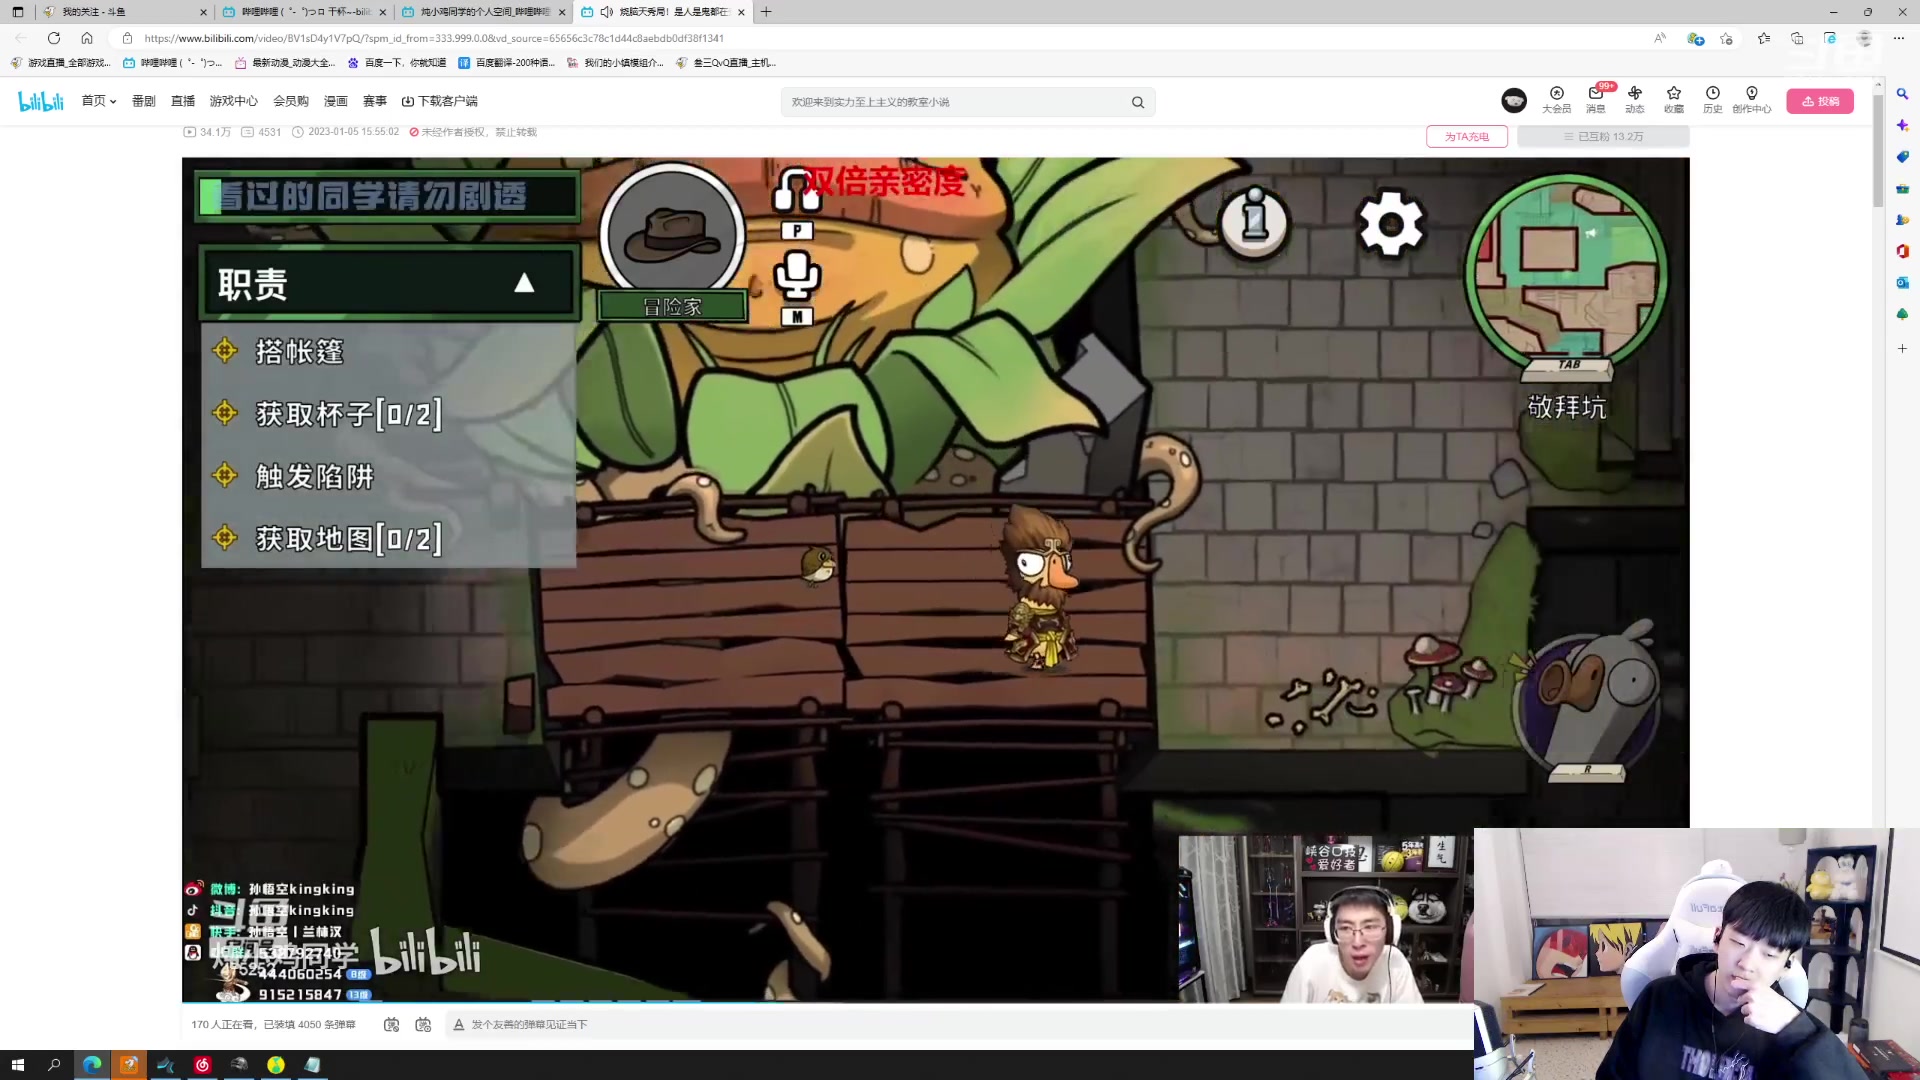Click the 冒险家 role hat portrait
This screenshot has width=1920, height=1080.
tap(672, 236)
